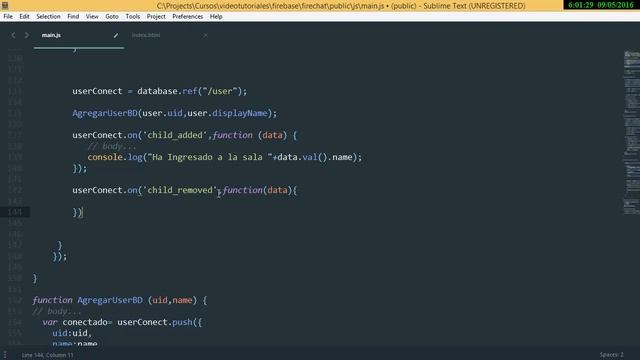
Task: Open the Selection menu
Action: (x=48, y=16)
